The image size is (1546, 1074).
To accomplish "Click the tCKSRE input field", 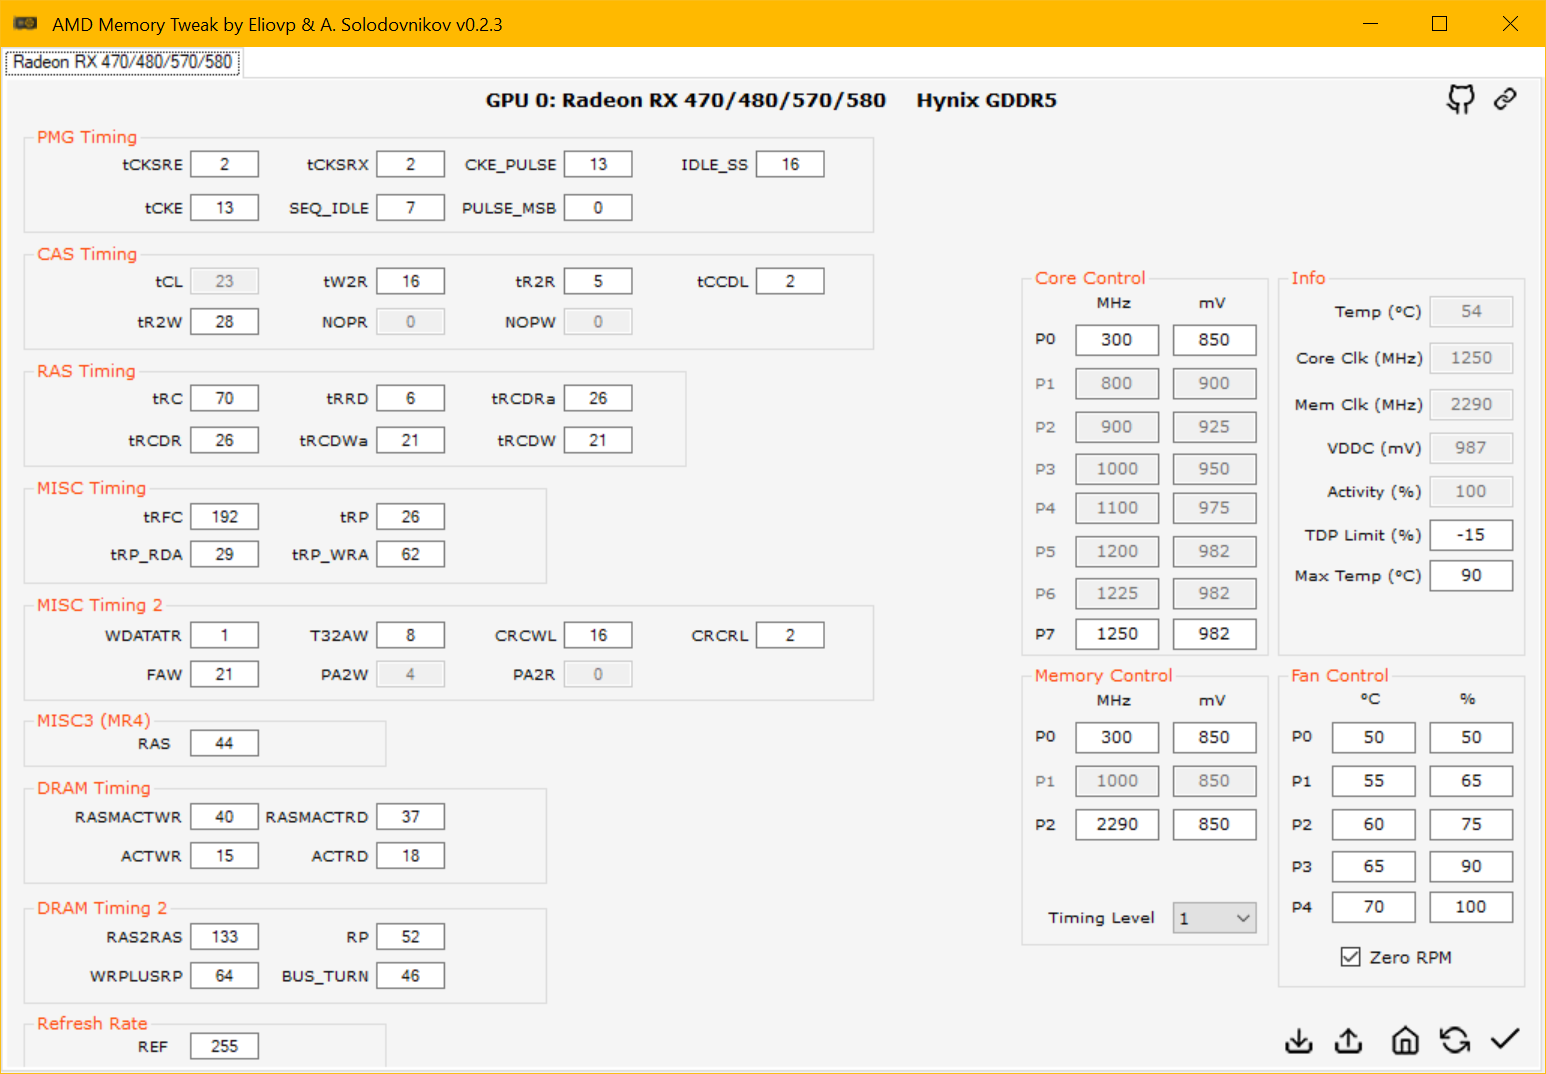I will (x=225, y=164).
